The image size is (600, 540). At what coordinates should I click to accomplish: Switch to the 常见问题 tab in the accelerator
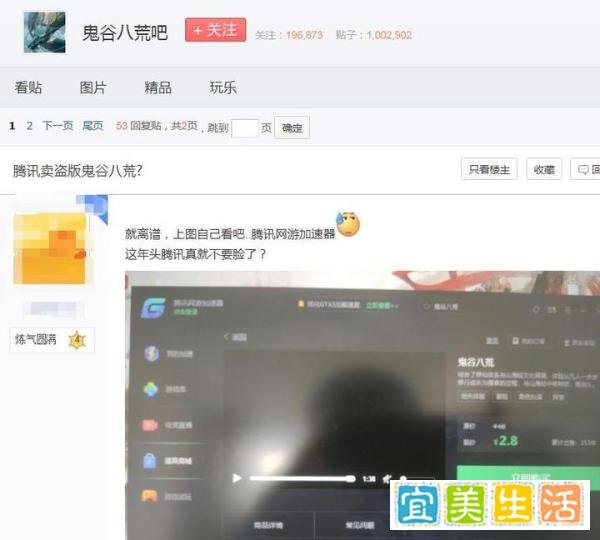[360, 525]
